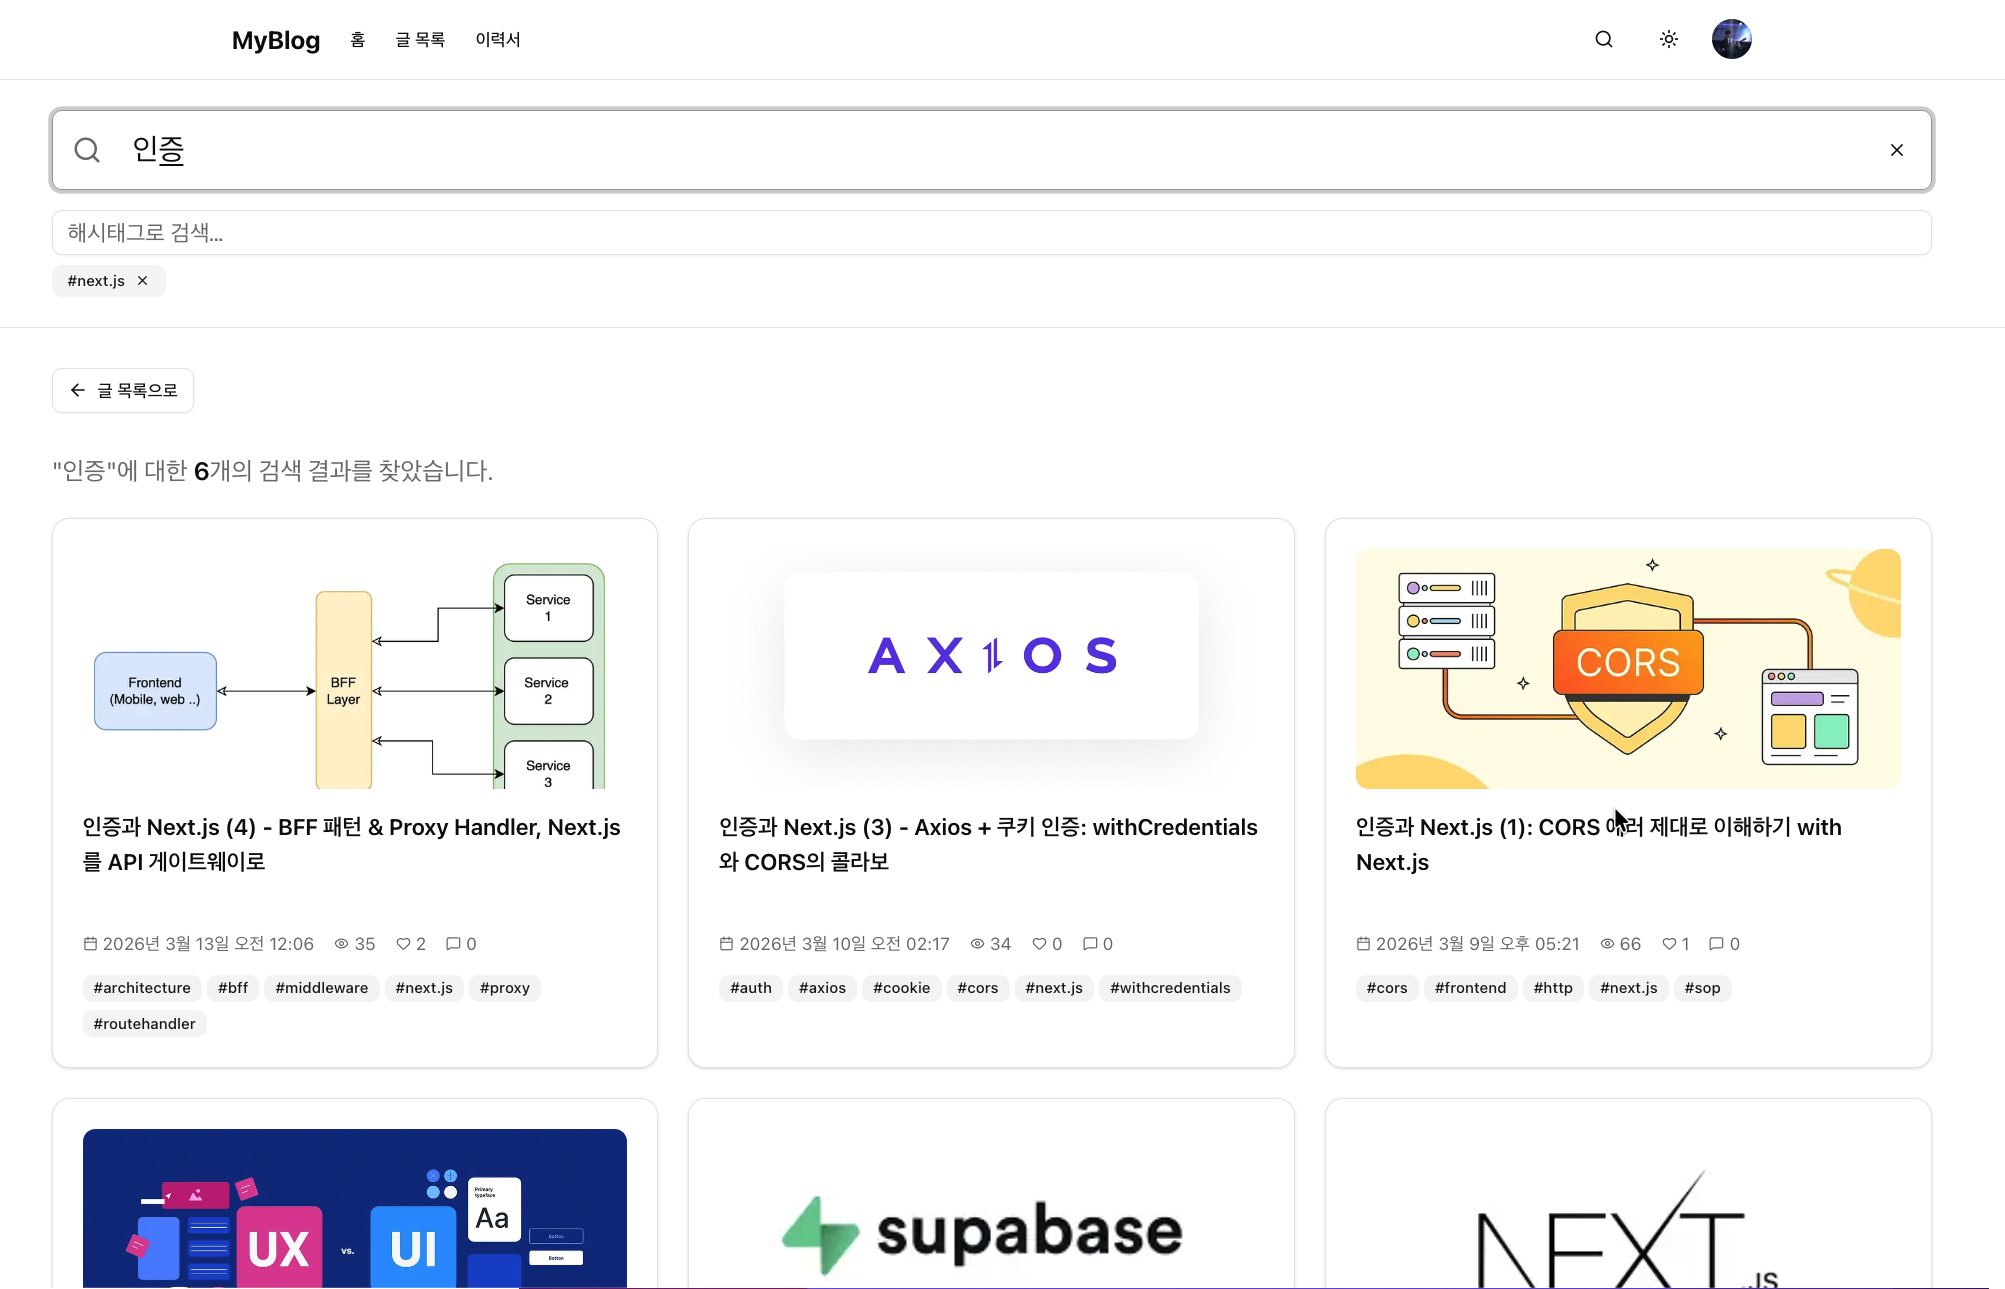Open the CORS post thumbnail image
The image size is (2005, 1289).
tap(1628, 669)
